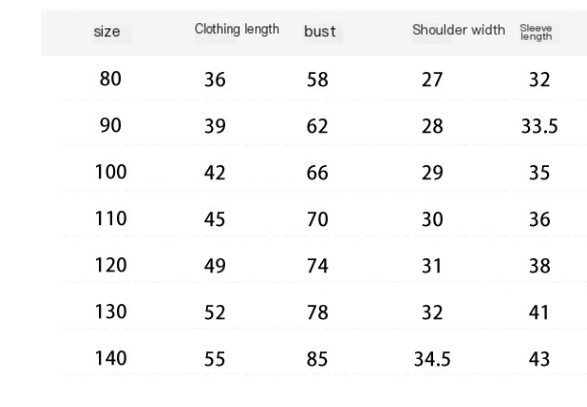The image size is (587, 407).
Task: Click the 33.5 sleeve length value
Action: coord(539,127)
